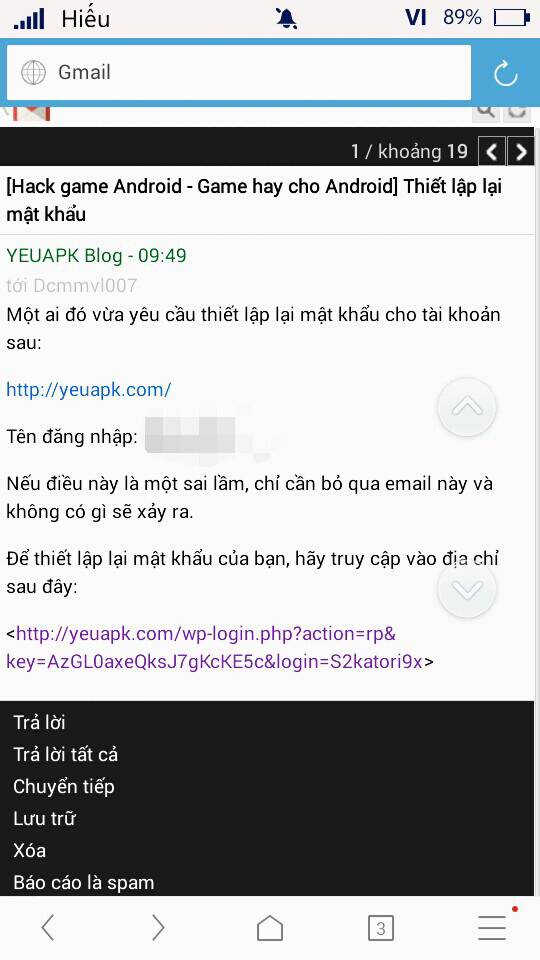
Task: Open the browser home page icon
Action: coord(270,928)
